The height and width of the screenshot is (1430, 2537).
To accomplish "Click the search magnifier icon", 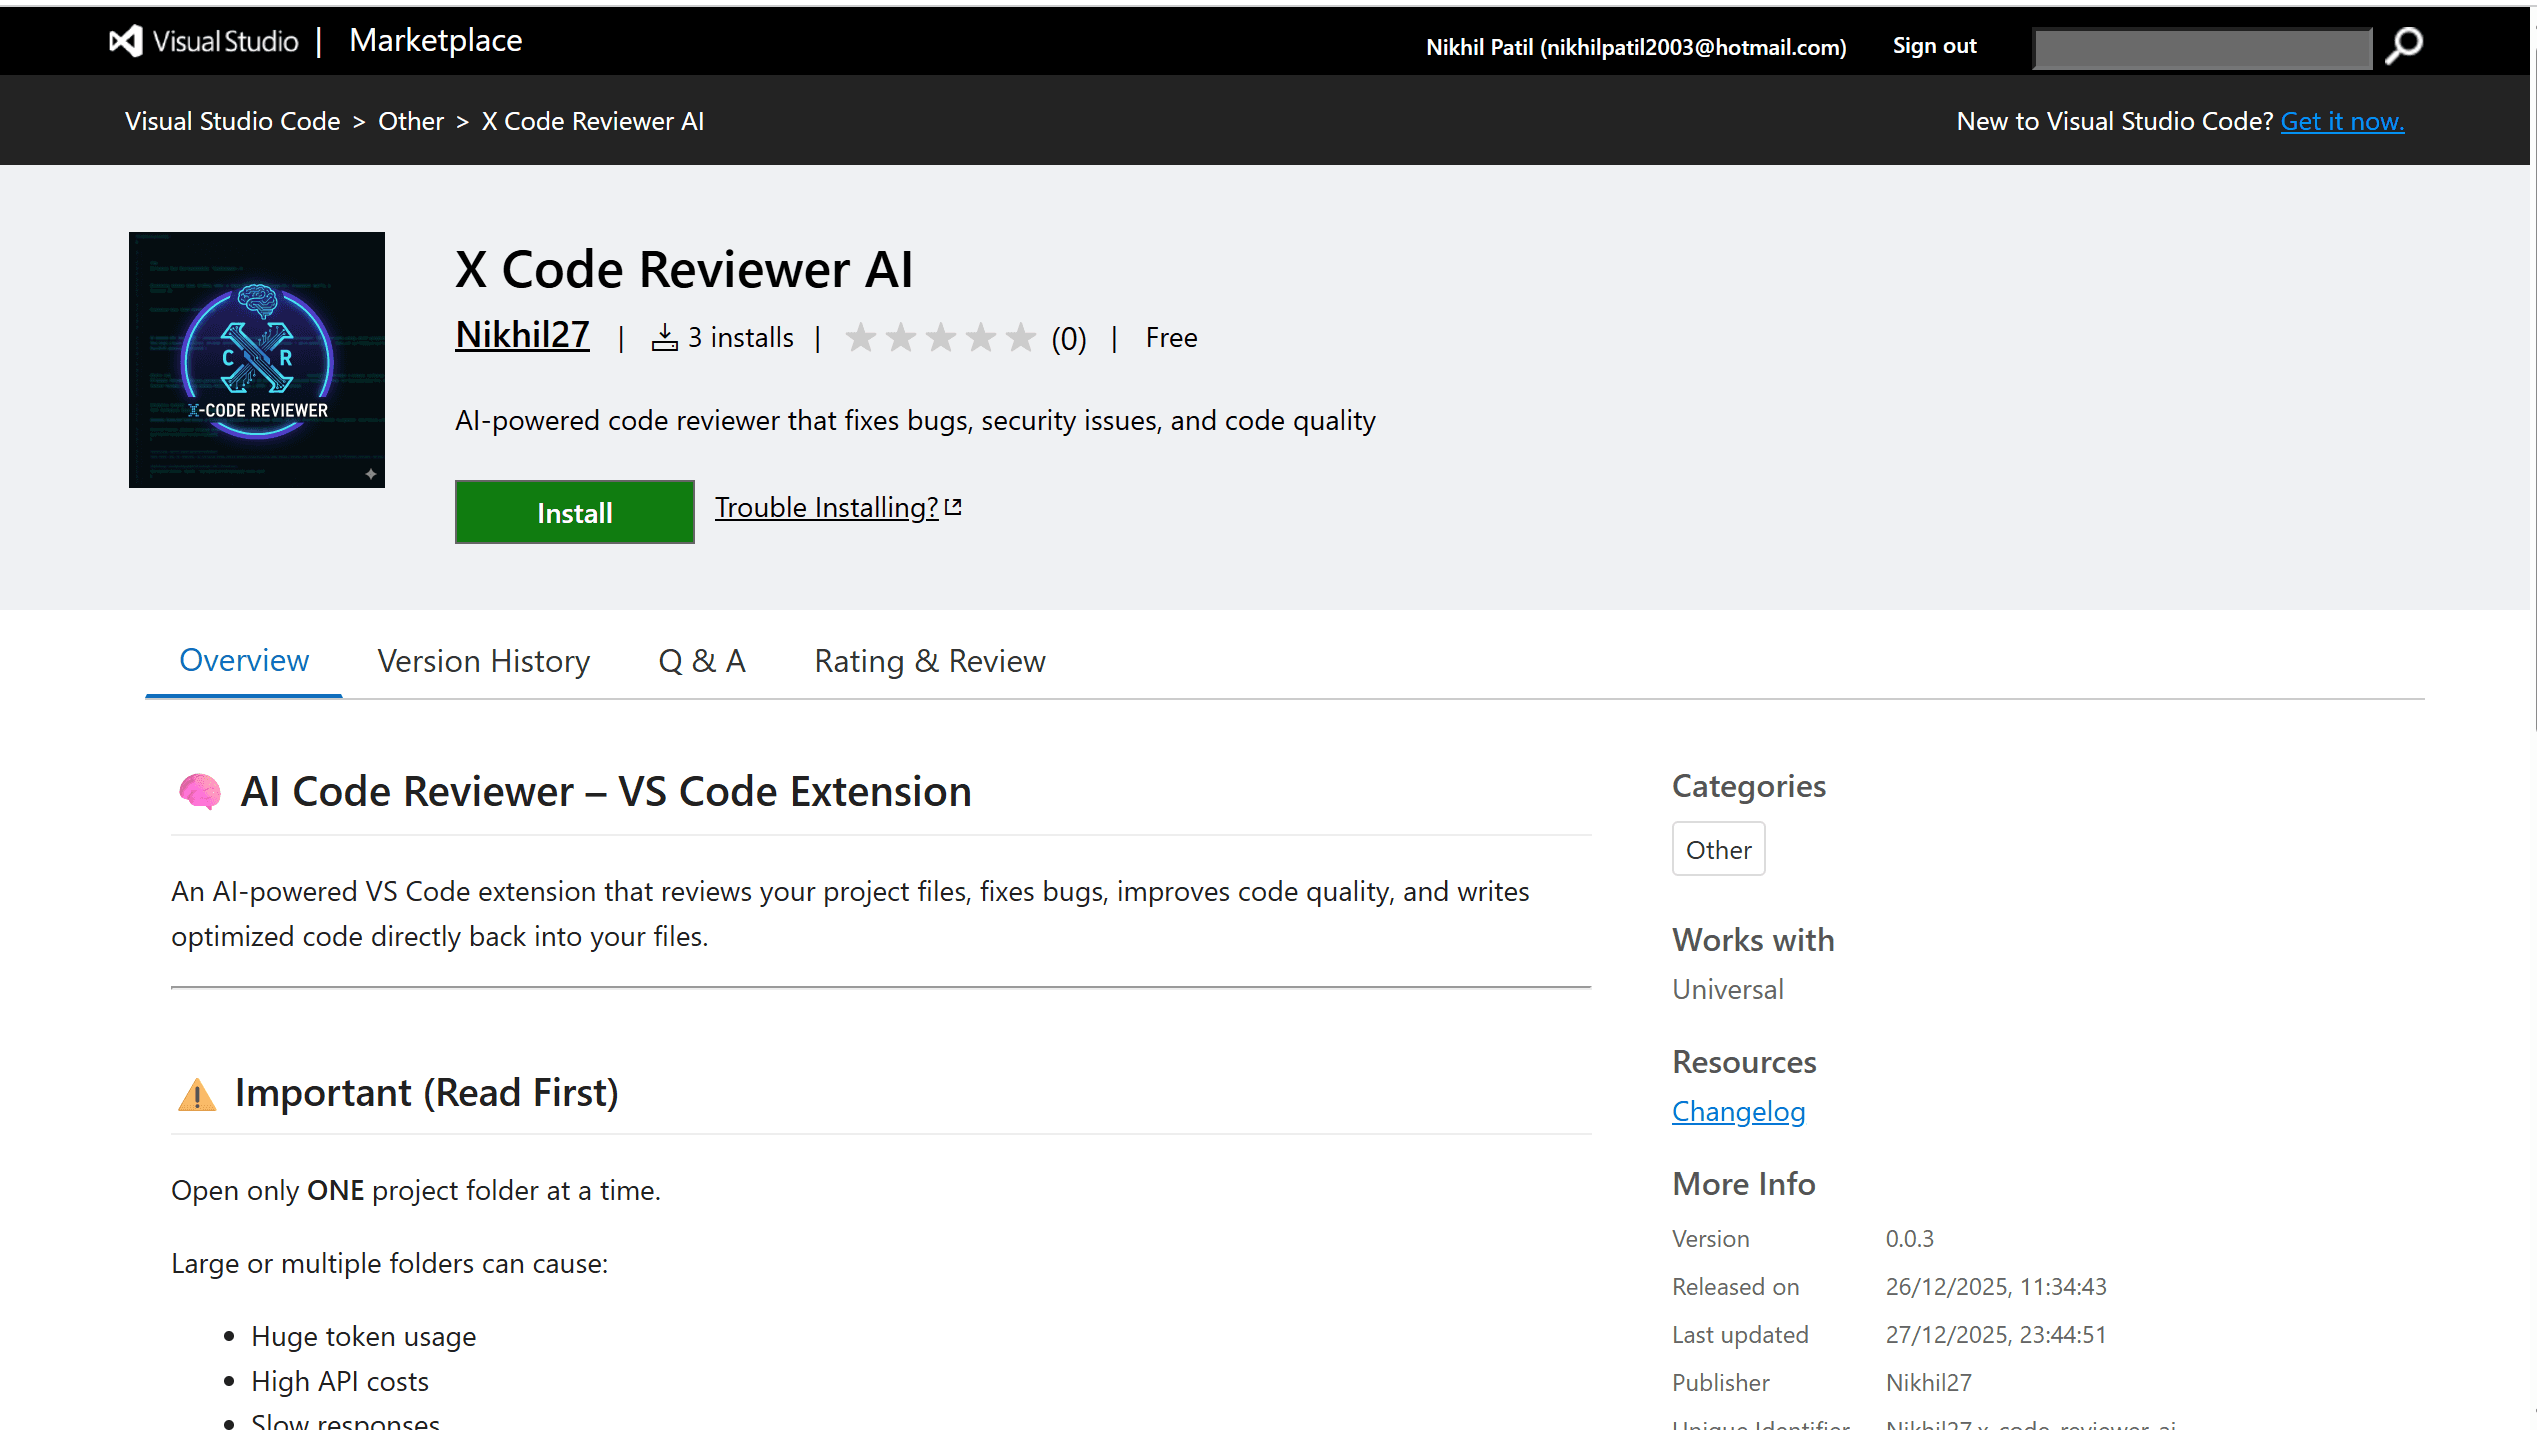I will 2404,46.
